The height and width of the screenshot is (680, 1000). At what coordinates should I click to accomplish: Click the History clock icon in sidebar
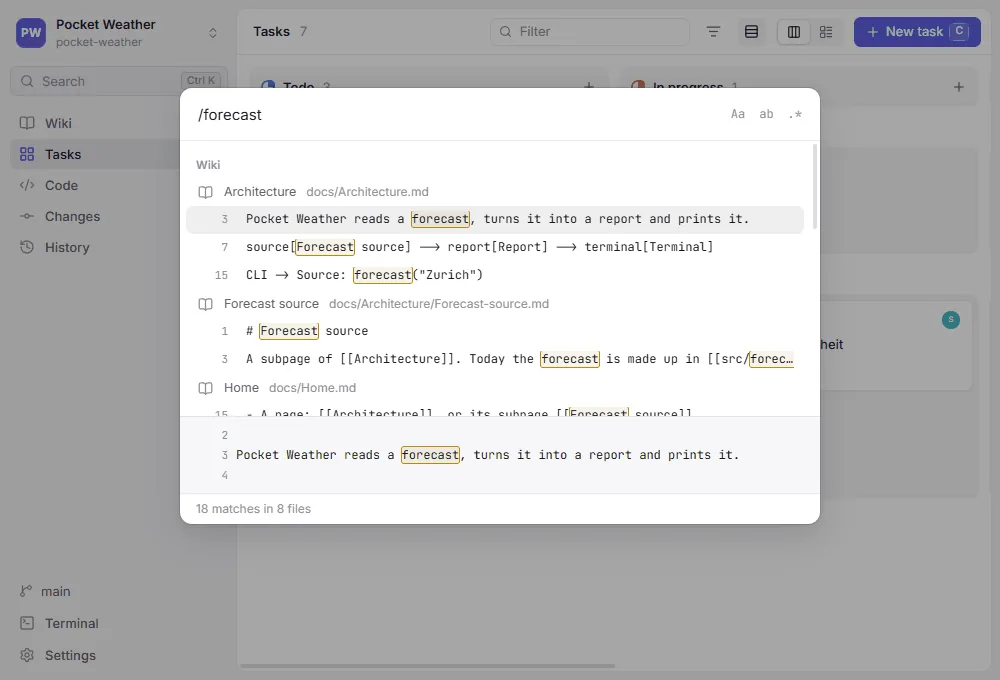tap(27, 248)
